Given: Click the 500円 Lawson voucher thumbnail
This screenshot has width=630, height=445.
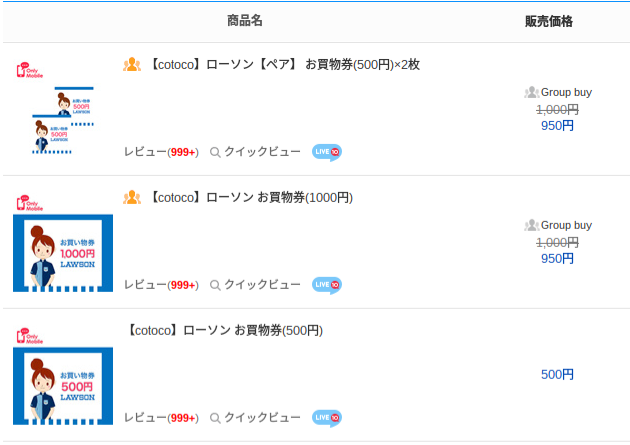Looking at the screenshot, I should [x=63, y=386].
